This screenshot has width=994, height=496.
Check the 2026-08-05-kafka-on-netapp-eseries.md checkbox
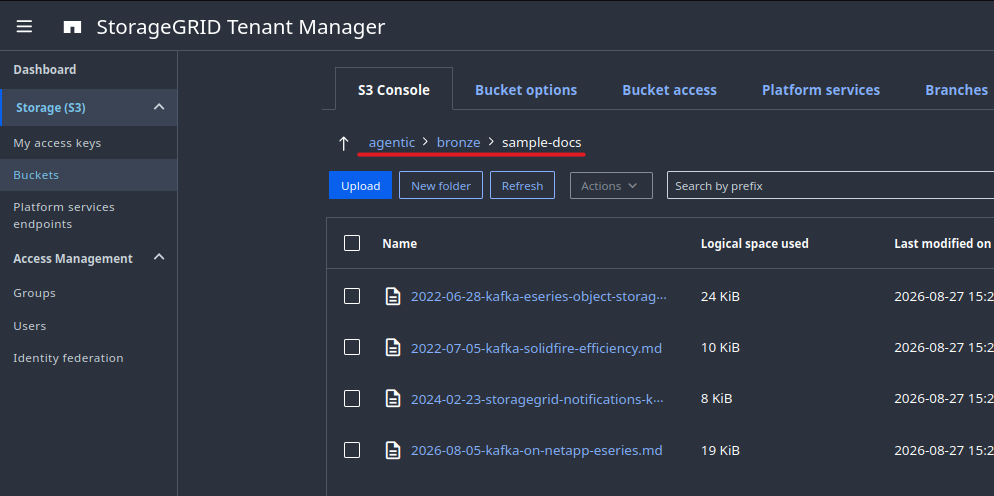pos(352,450)
